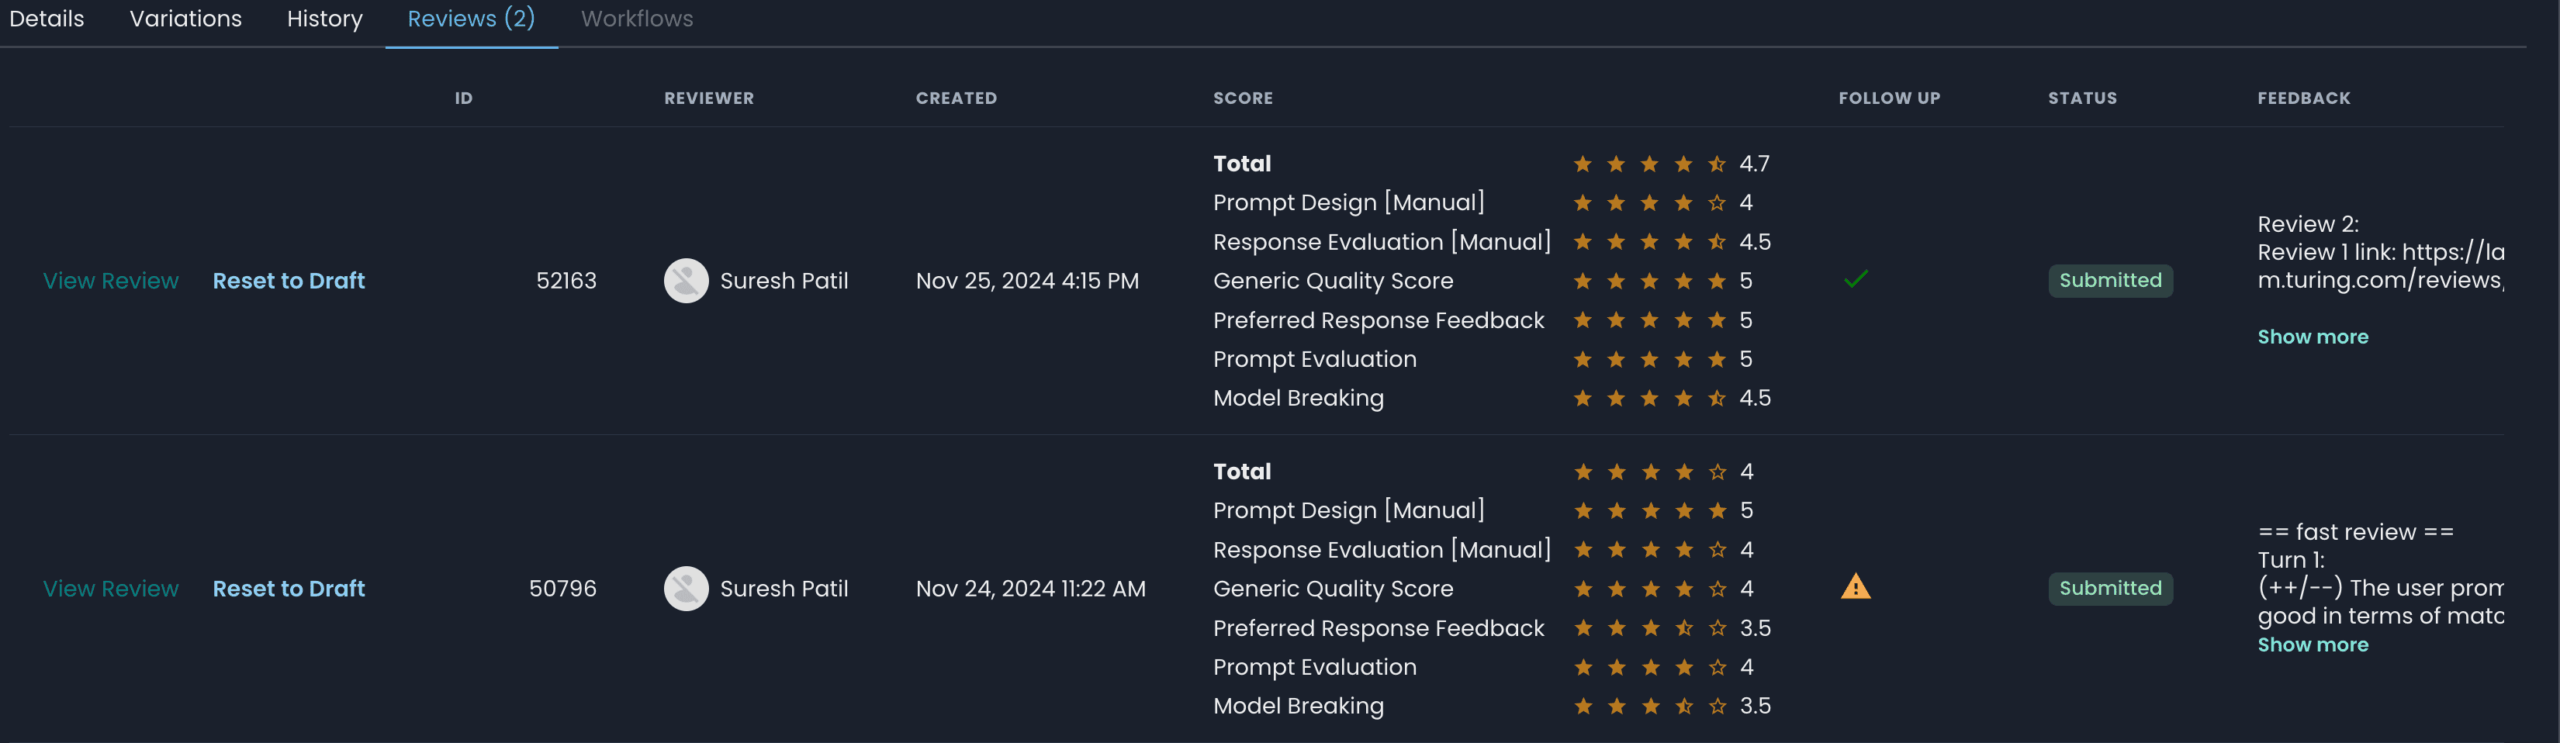Expand feedback with Show more for review 52163

[2312, 337]
